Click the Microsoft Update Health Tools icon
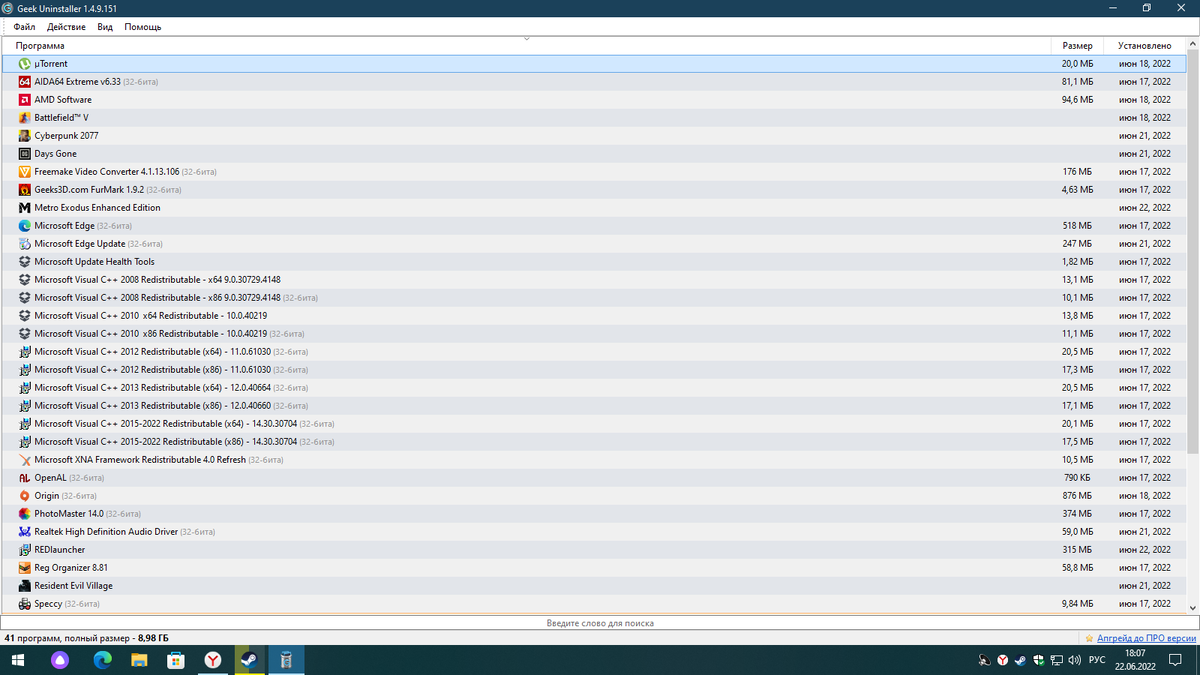The height and width of the screenshot is (675, 1200). pos(25,262)
